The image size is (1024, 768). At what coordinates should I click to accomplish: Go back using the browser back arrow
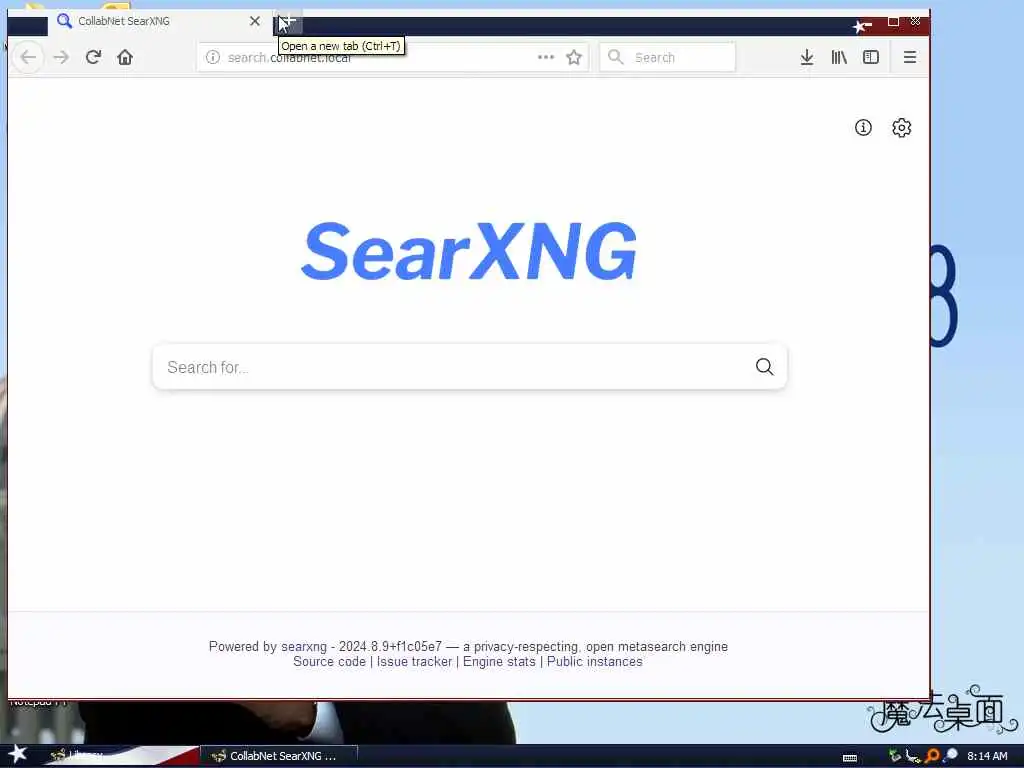pos(28,57)
